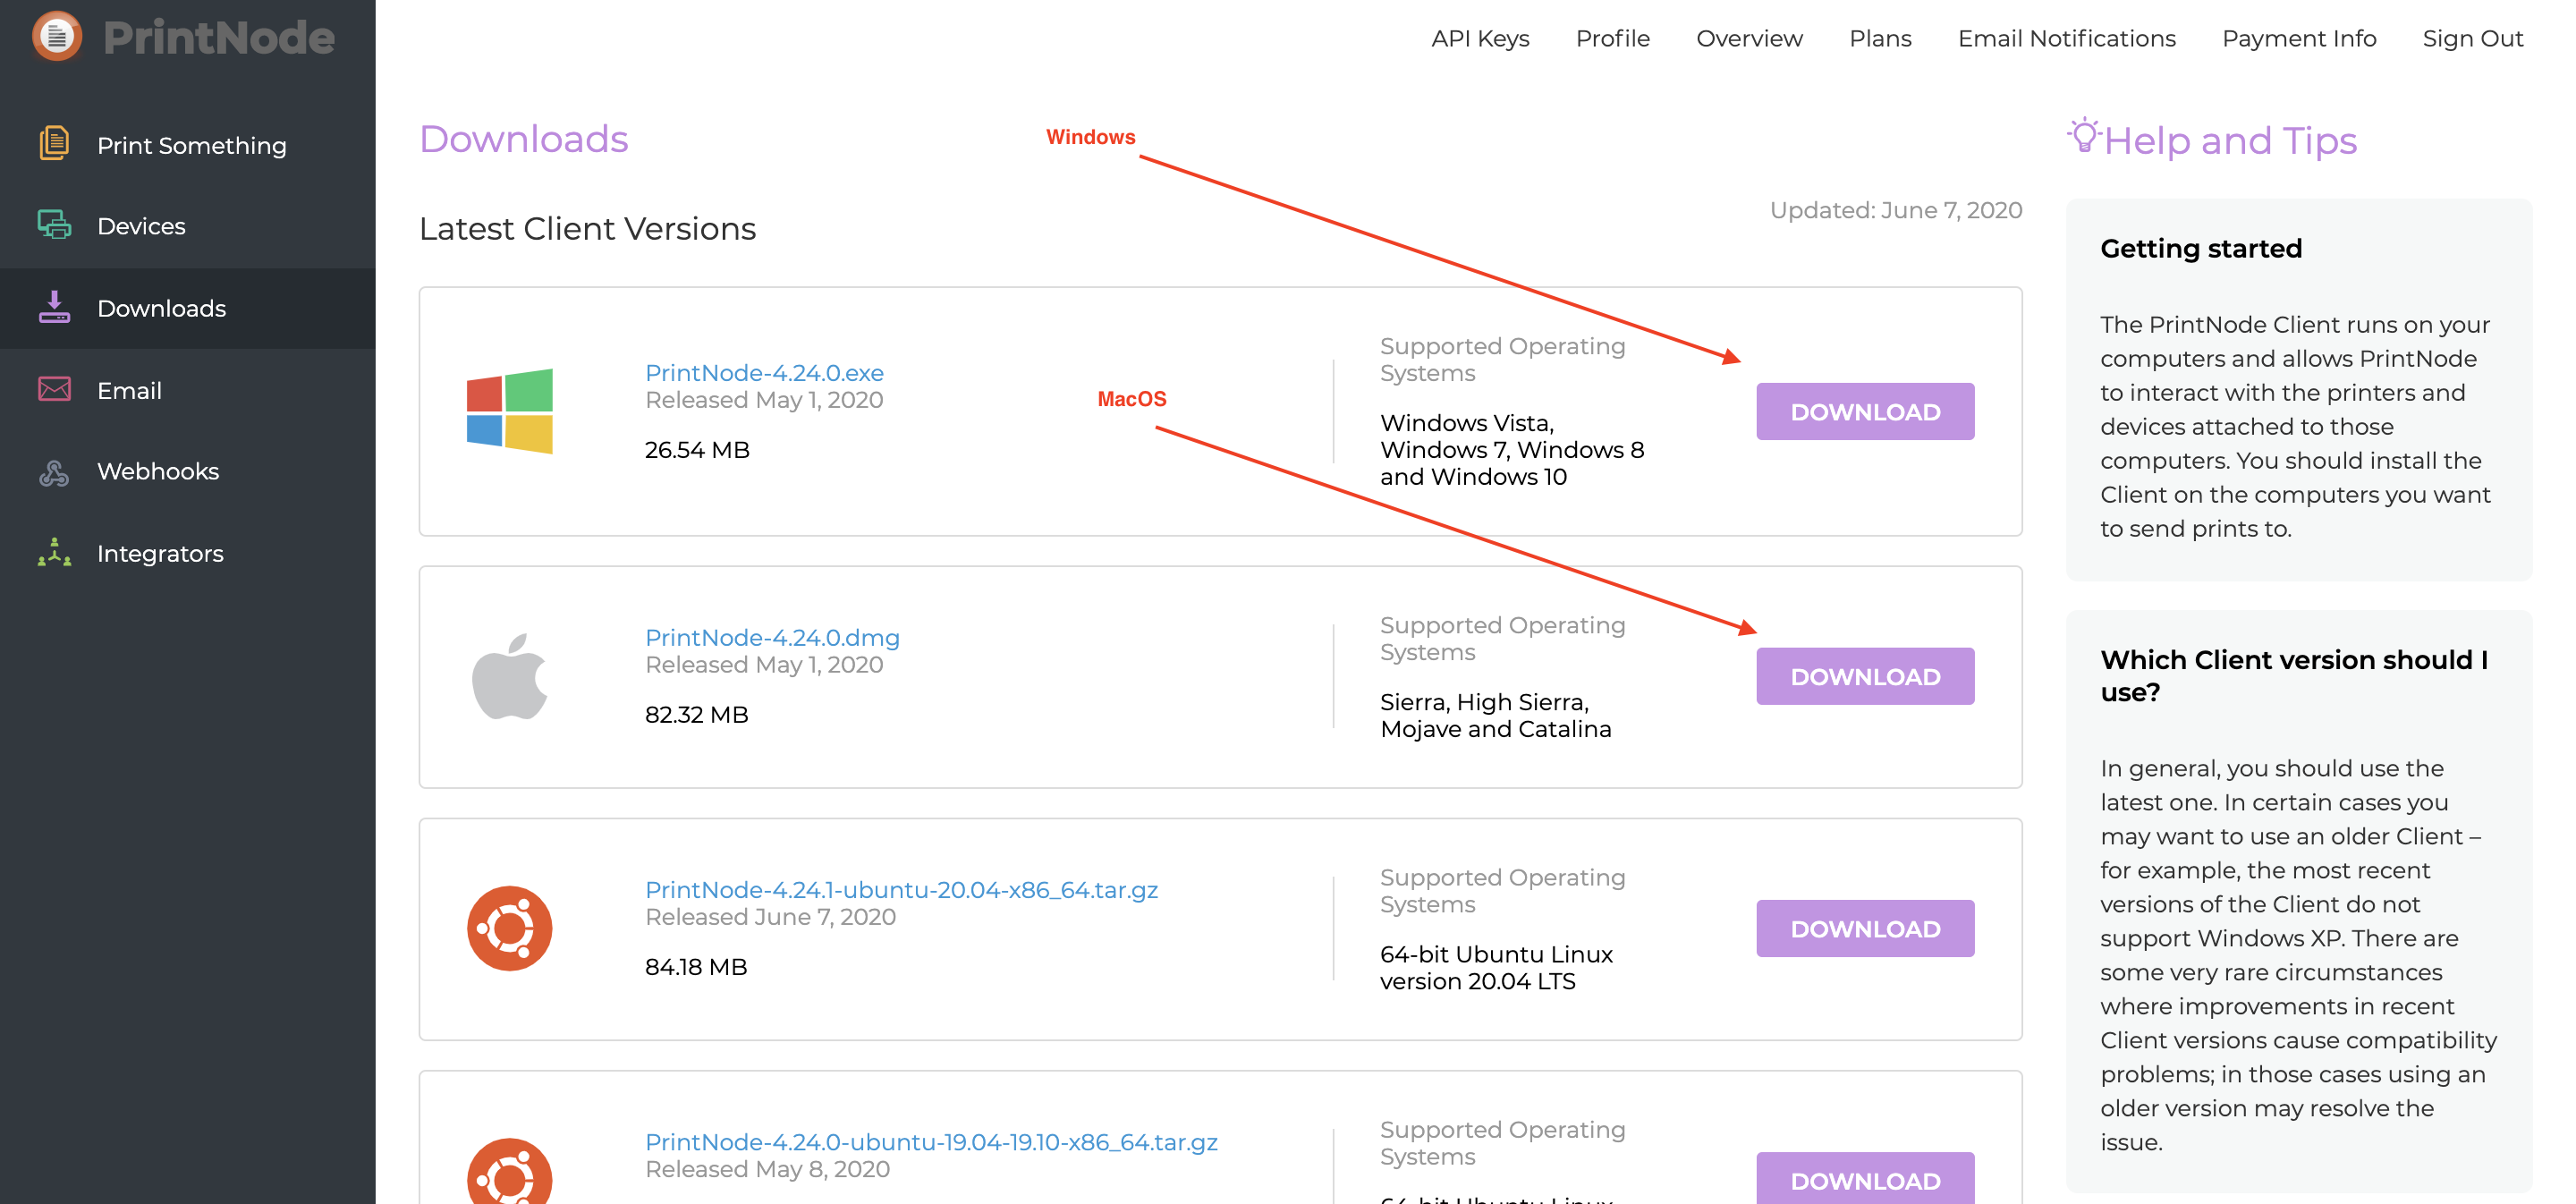Open Print Something in the sidebar
The width and height of the screenshot is (2576, 1204).
(188, 145)
